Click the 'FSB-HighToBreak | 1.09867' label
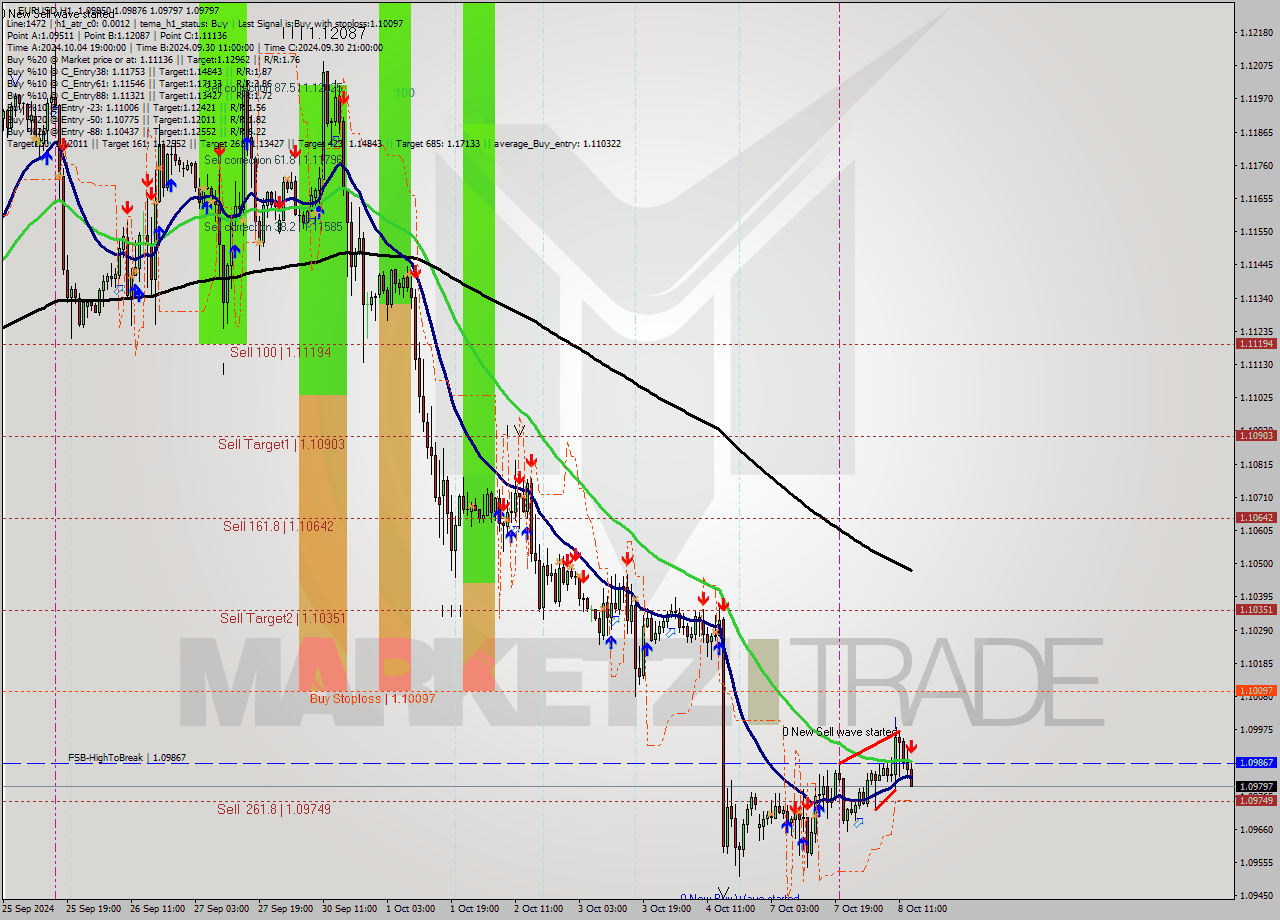This screenshot has height=920, width=1280. click(127, 759)
